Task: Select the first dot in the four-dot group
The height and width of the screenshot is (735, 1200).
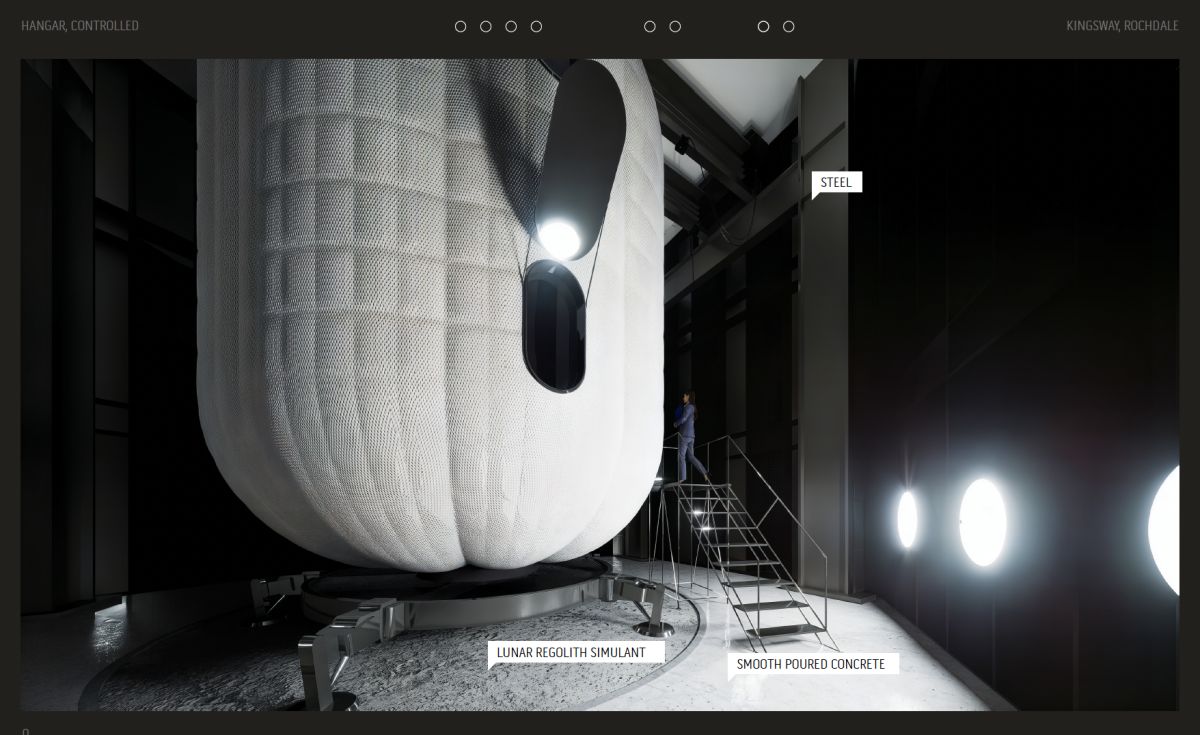Action: coord(461,26)
